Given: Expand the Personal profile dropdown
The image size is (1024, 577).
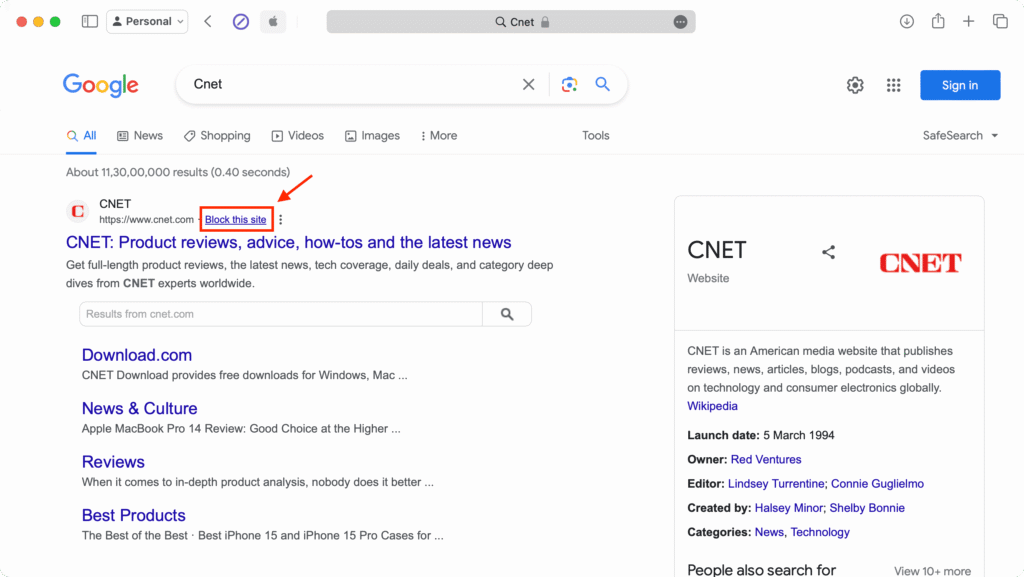Looking at the screenshot, I should point(148,22).
